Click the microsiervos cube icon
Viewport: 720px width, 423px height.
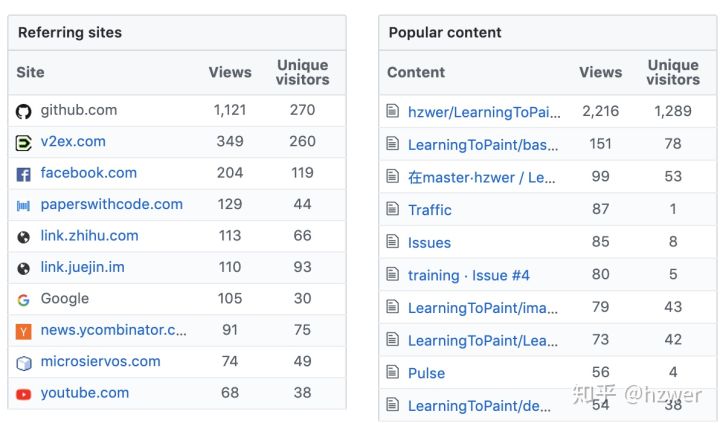point(24,362)
